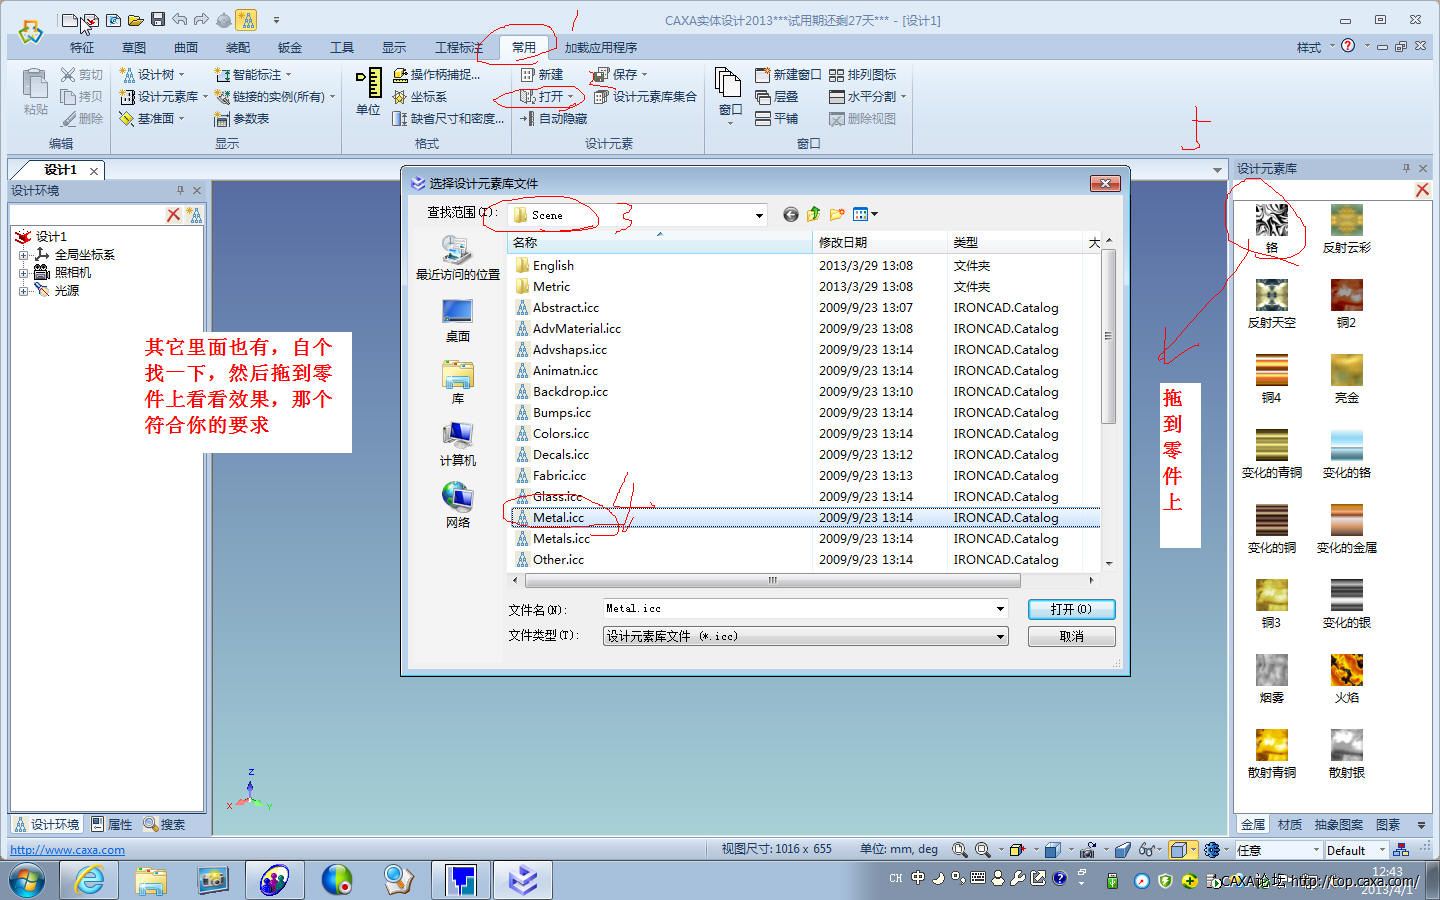This screenshot has width=1440, height=900.
Task: Expand the 光源 tree node
Action: (23, 291)
